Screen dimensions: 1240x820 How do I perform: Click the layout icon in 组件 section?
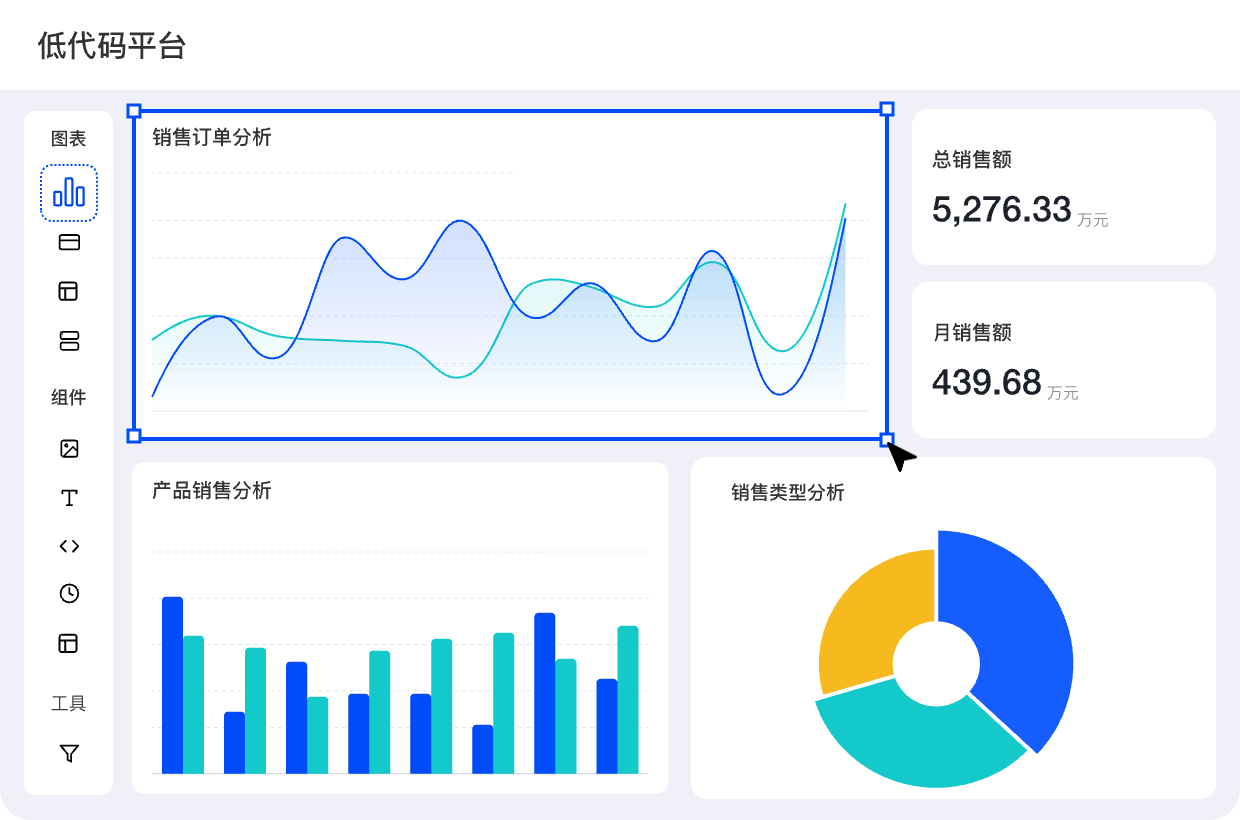point(69,643)
